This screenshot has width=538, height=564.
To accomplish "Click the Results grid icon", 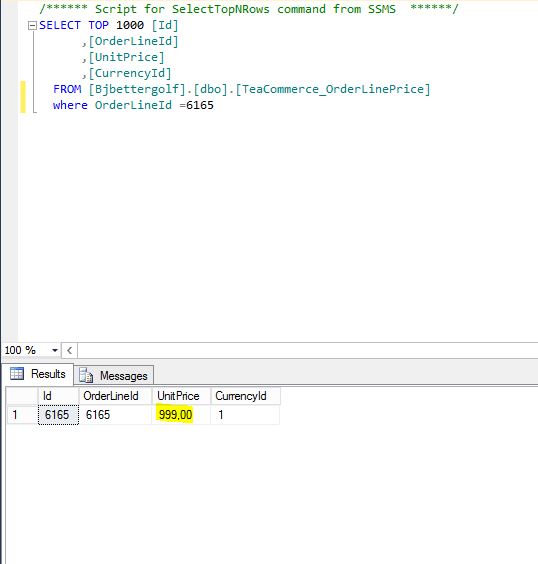I will pyautogui.click(x=17, y=374).
